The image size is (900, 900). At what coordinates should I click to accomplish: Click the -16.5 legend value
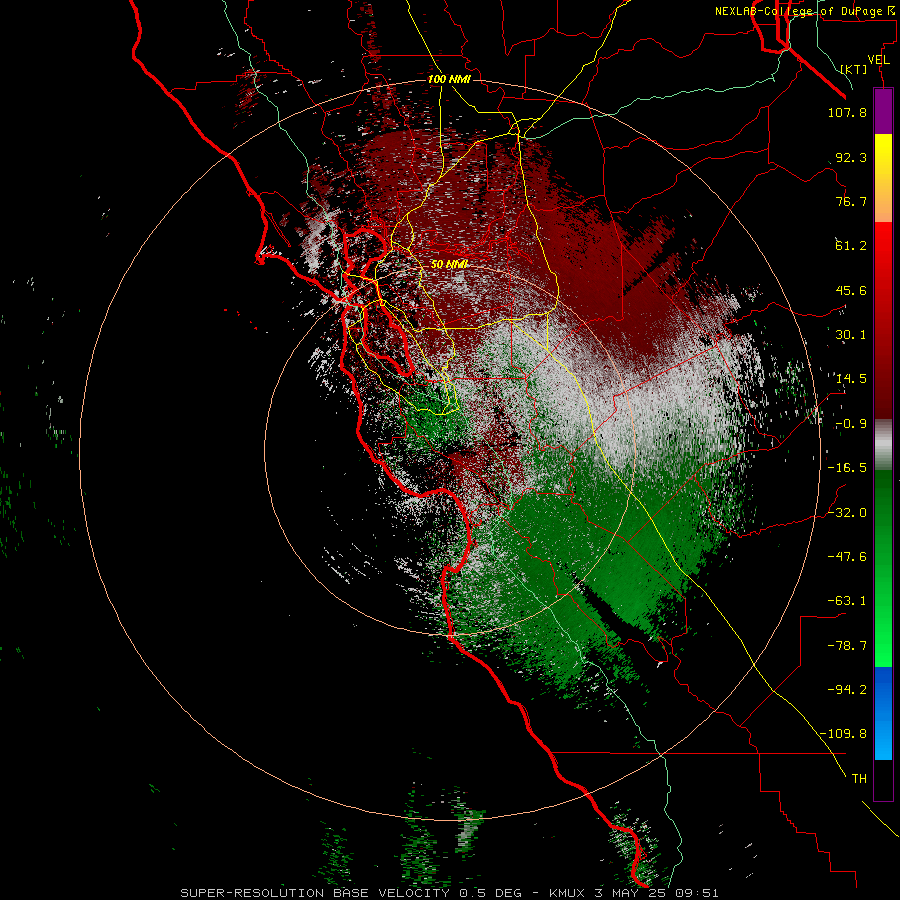[847, 468]
